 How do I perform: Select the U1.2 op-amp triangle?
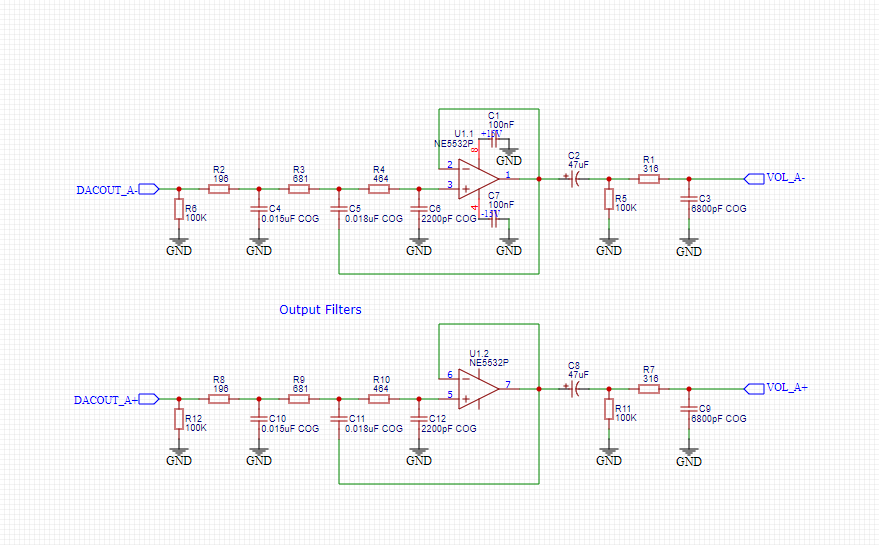click(x=478, y=389)
